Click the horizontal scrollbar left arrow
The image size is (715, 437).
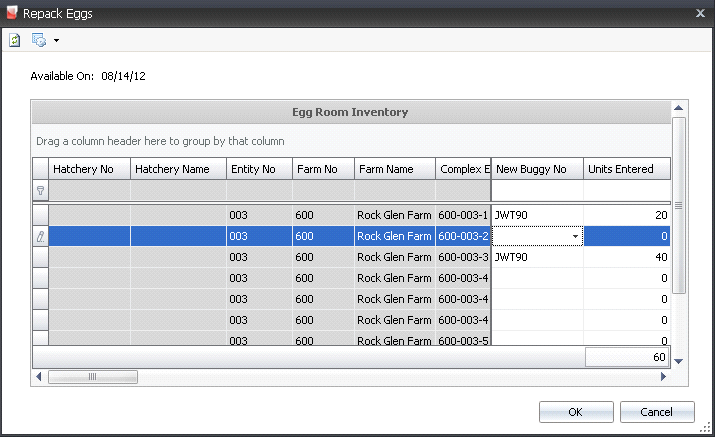click(39, 377)
